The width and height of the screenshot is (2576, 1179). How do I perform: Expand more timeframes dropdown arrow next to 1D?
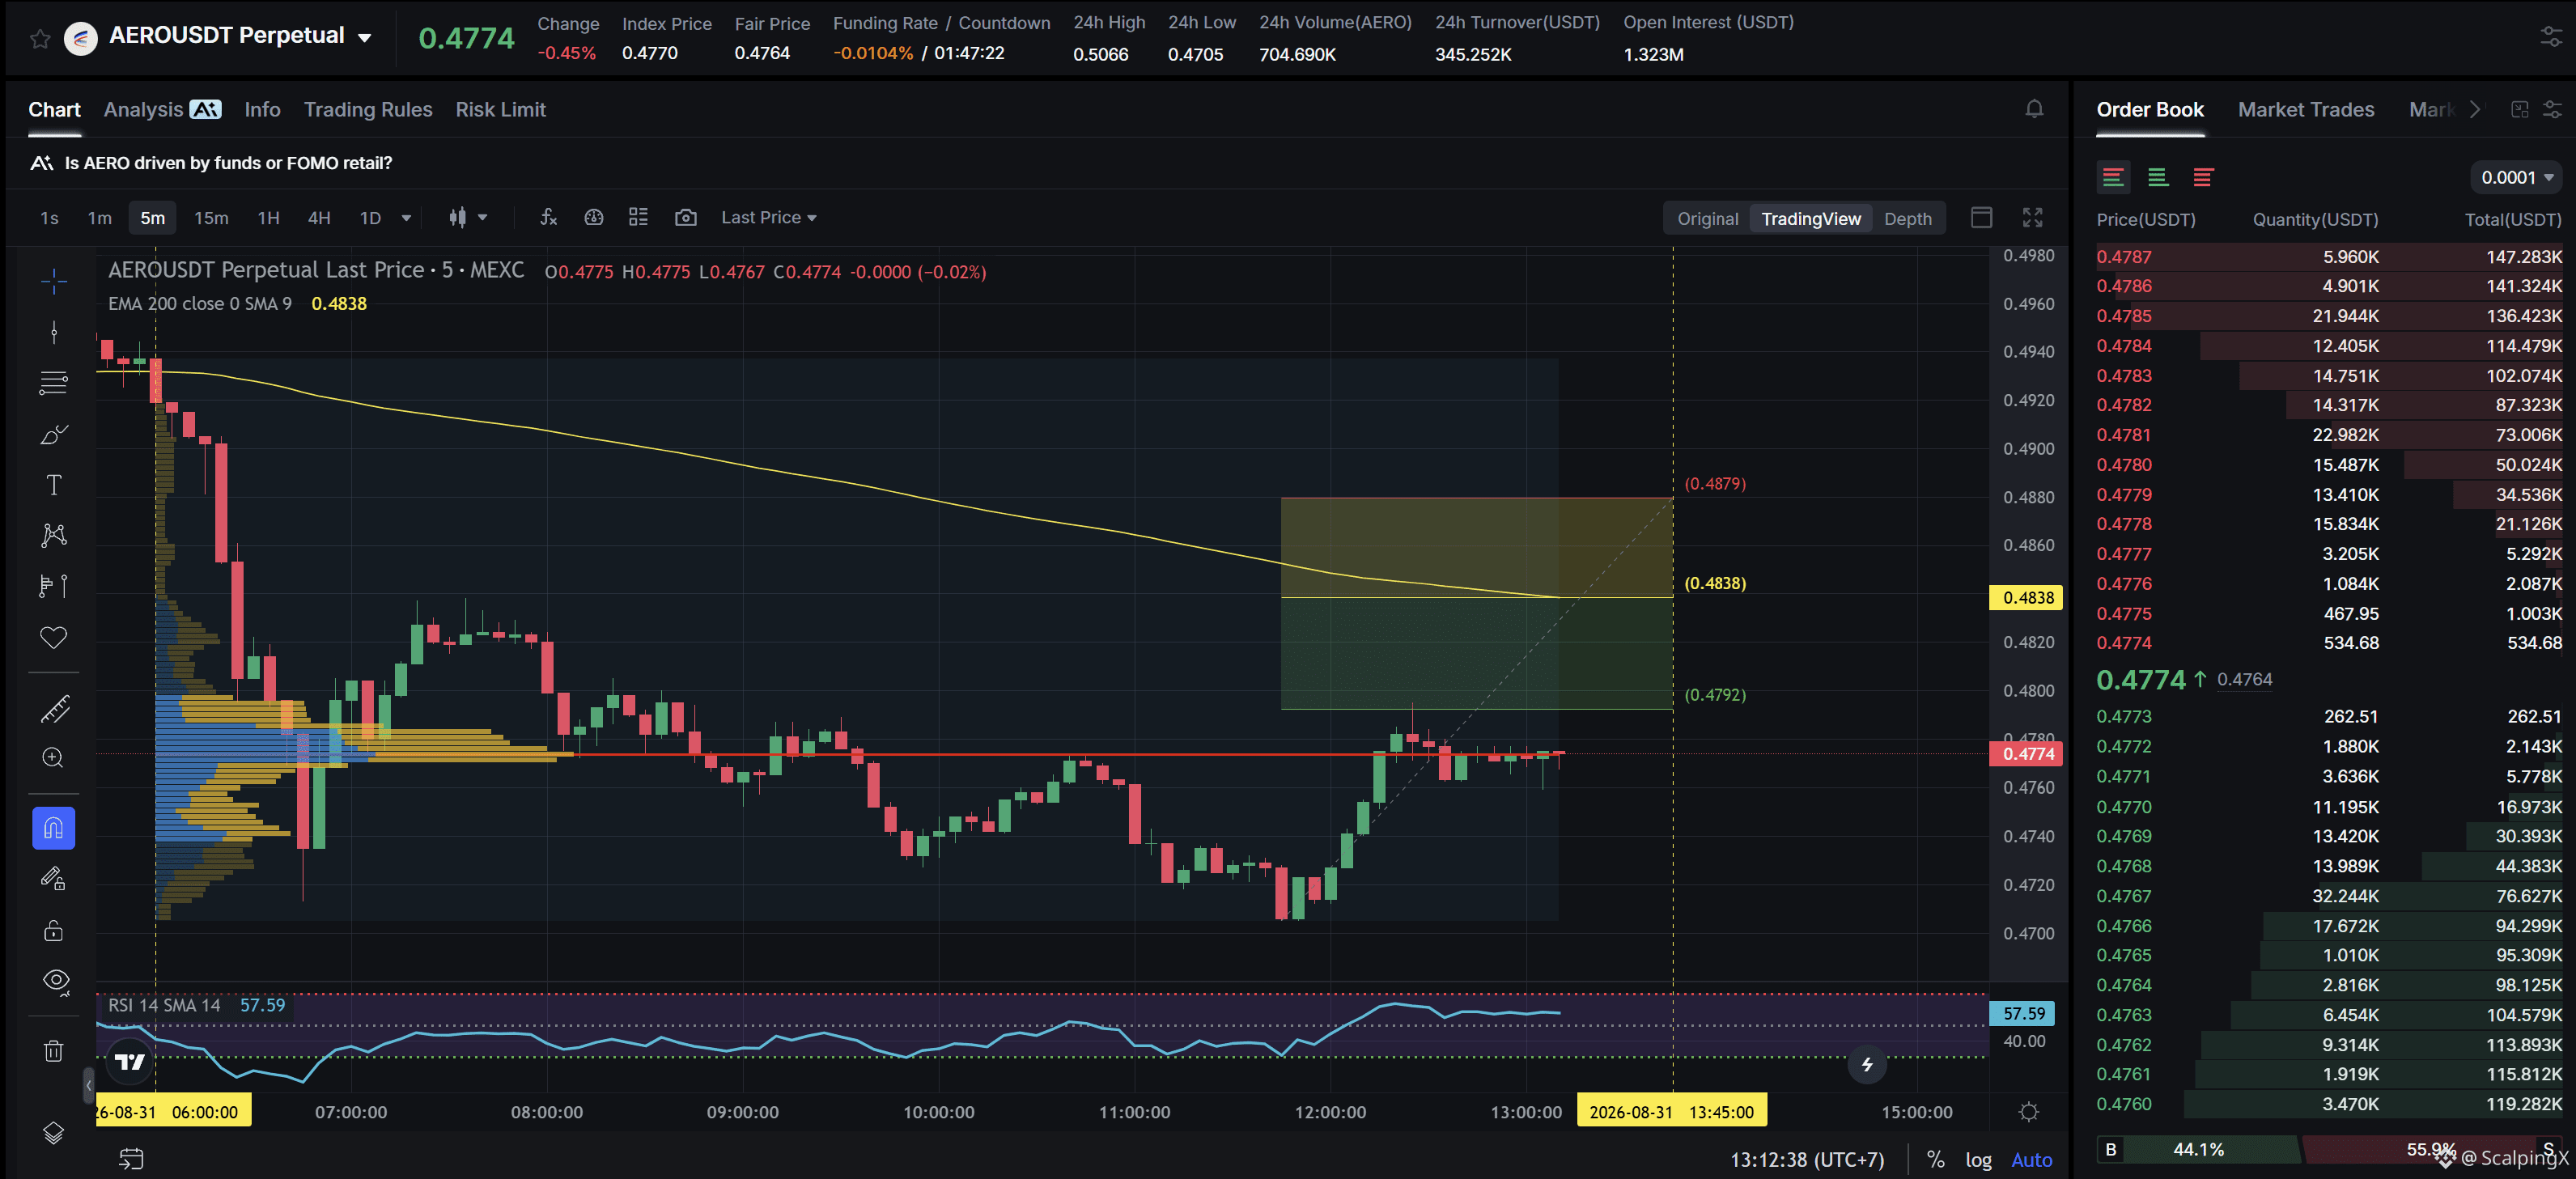[x=406, y=218]
